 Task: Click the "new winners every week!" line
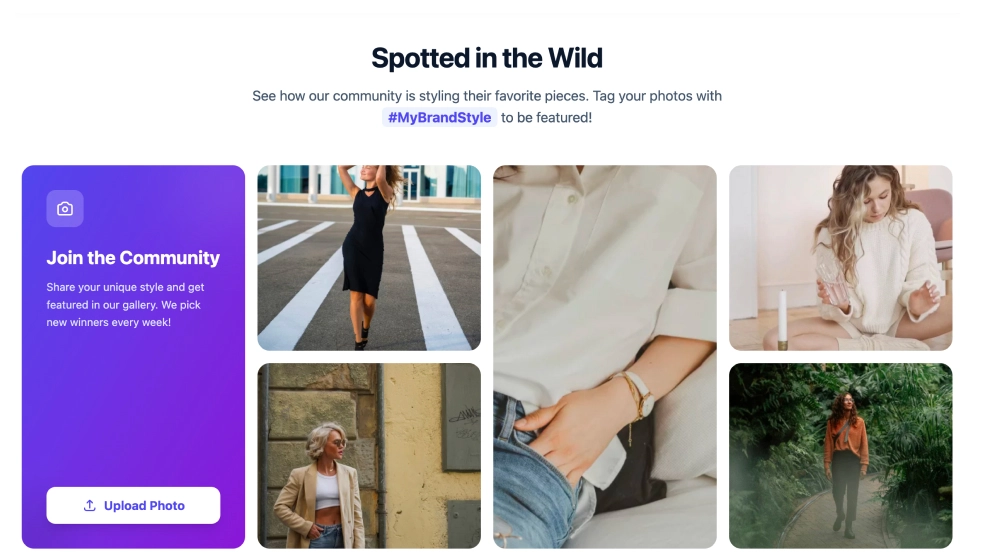[x=108, y=322]
